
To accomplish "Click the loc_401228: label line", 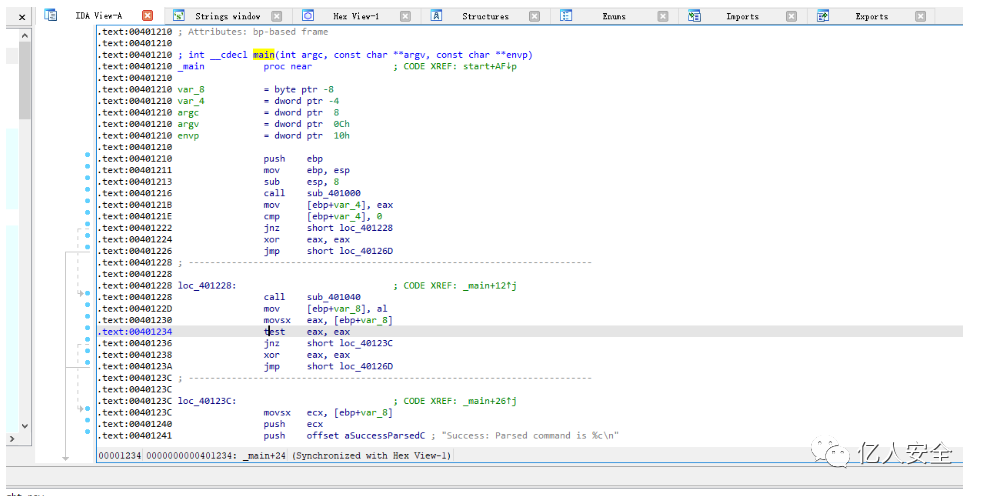I will [x=207, y=286].
